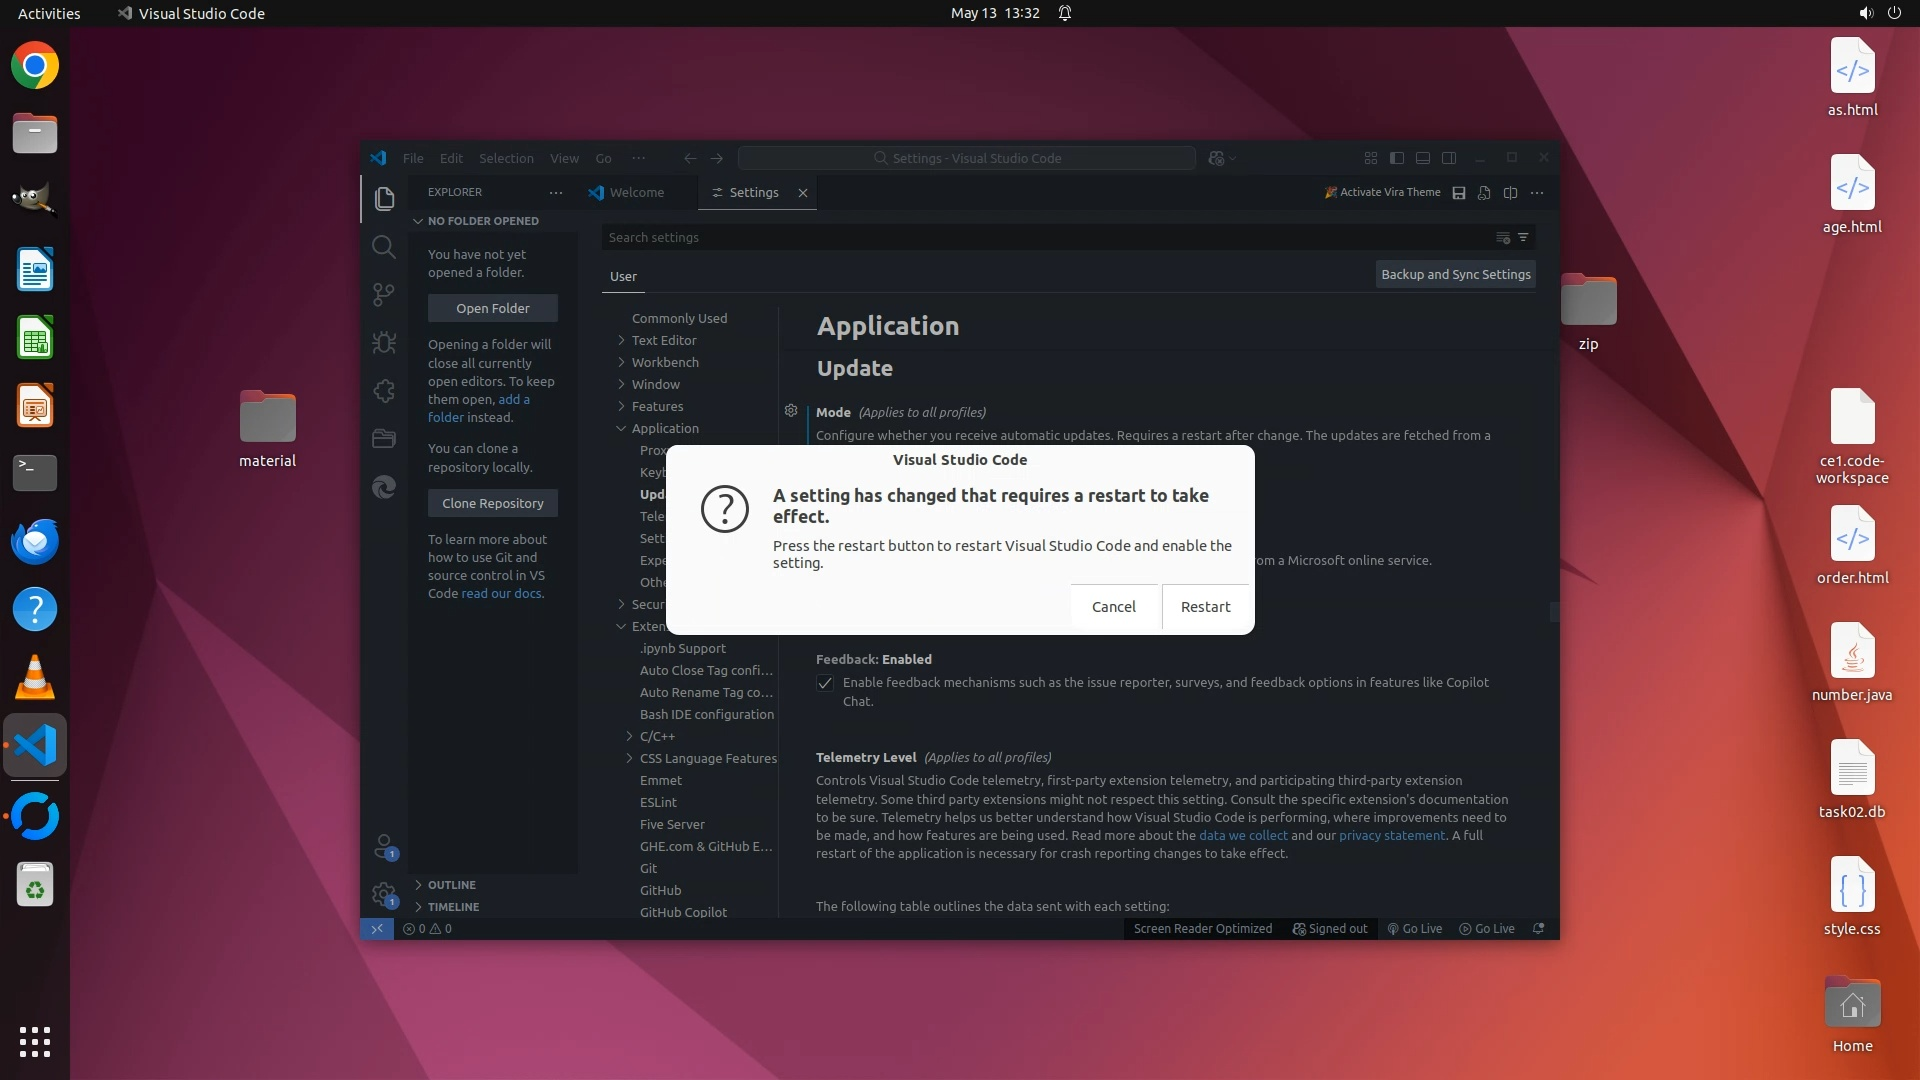Click Cancel in the restart dialog
Image resolution: width=1920 pixels, height=1080 pixels.
pyautogui.click(x=1113, y=607)
